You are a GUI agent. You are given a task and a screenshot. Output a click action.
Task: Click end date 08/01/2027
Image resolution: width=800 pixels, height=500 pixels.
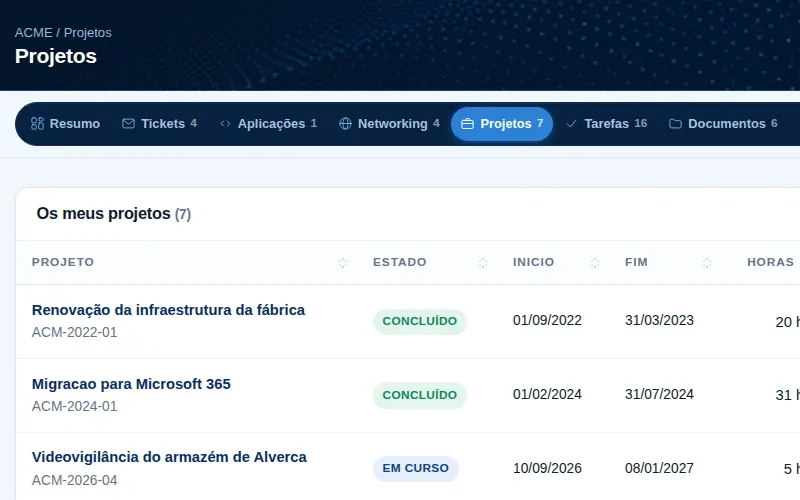click(x=659, y=468)
